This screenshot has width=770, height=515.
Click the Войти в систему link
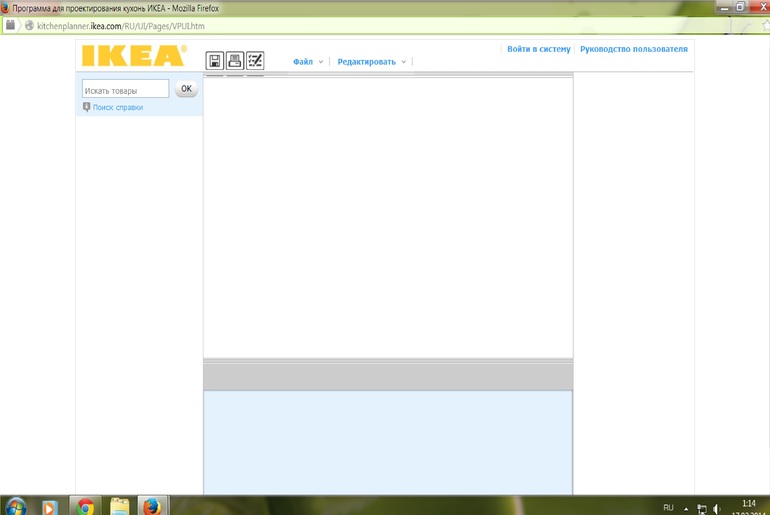[x=538, y=49]
